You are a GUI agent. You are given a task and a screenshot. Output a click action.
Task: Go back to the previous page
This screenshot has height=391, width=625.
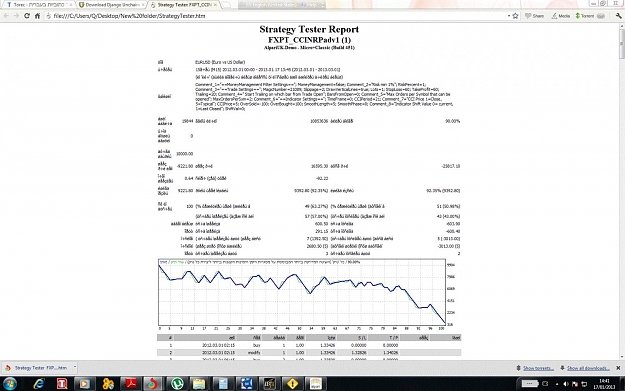(6, 16)
